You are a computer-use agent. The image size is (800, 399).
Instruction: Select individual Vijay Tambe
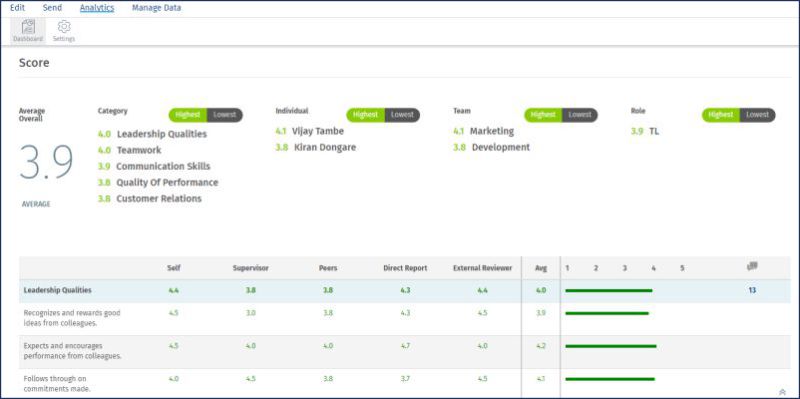click(x=318, y=131)
